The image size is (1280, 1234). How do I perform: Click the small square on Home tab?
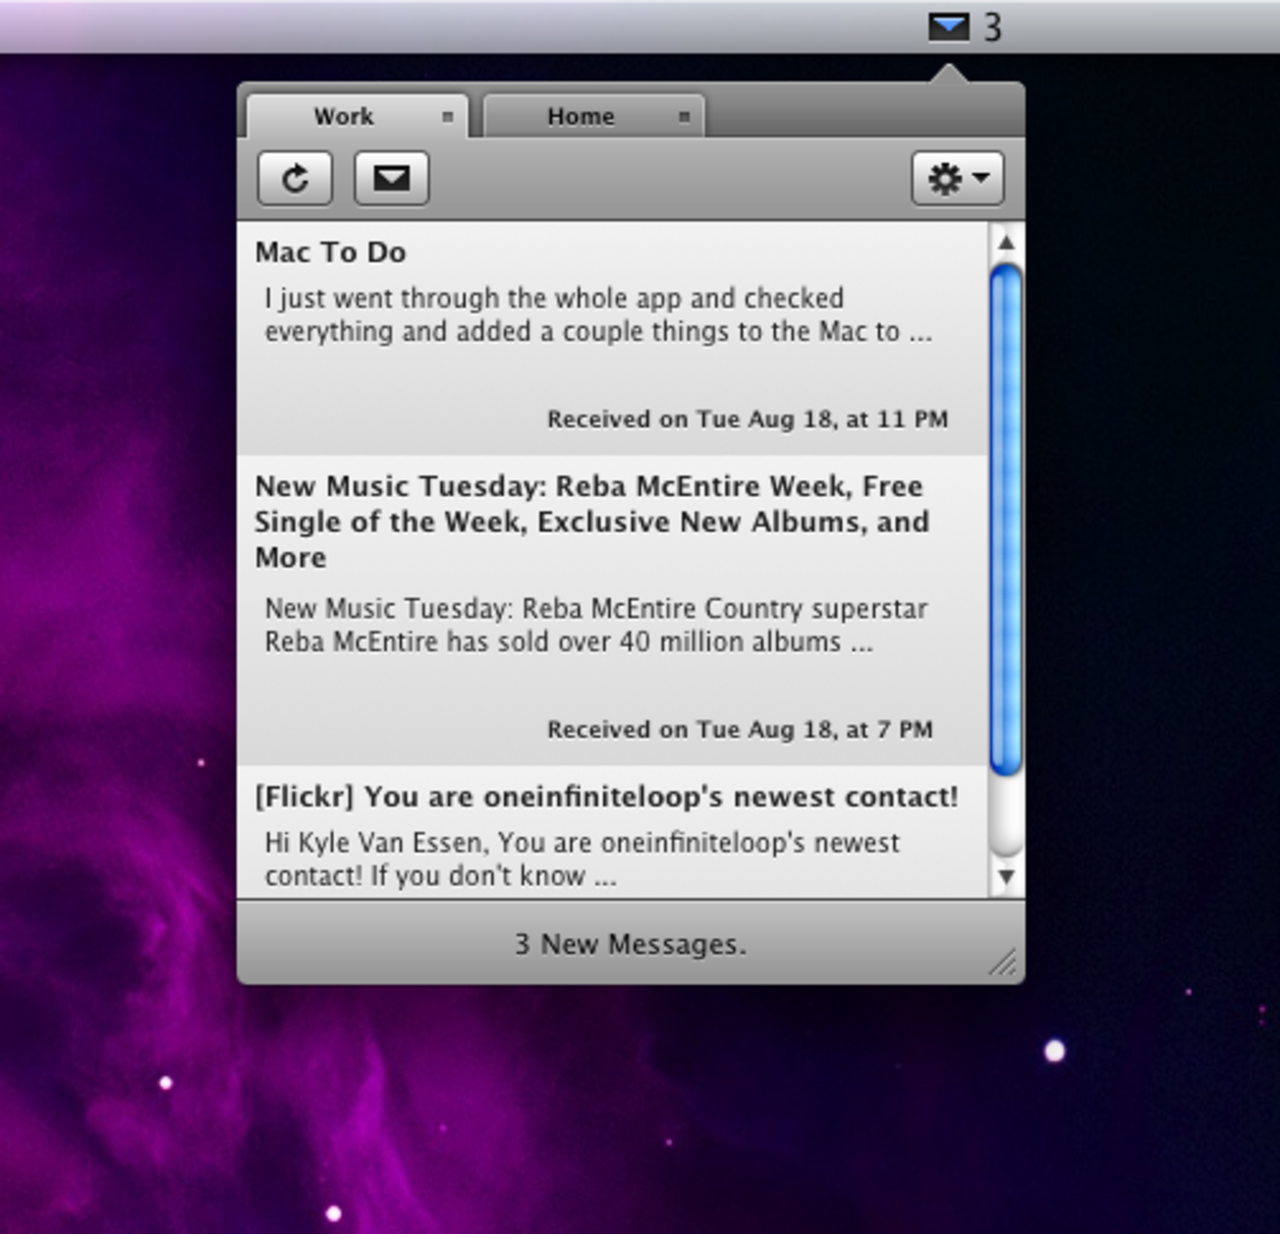point(684,117)
